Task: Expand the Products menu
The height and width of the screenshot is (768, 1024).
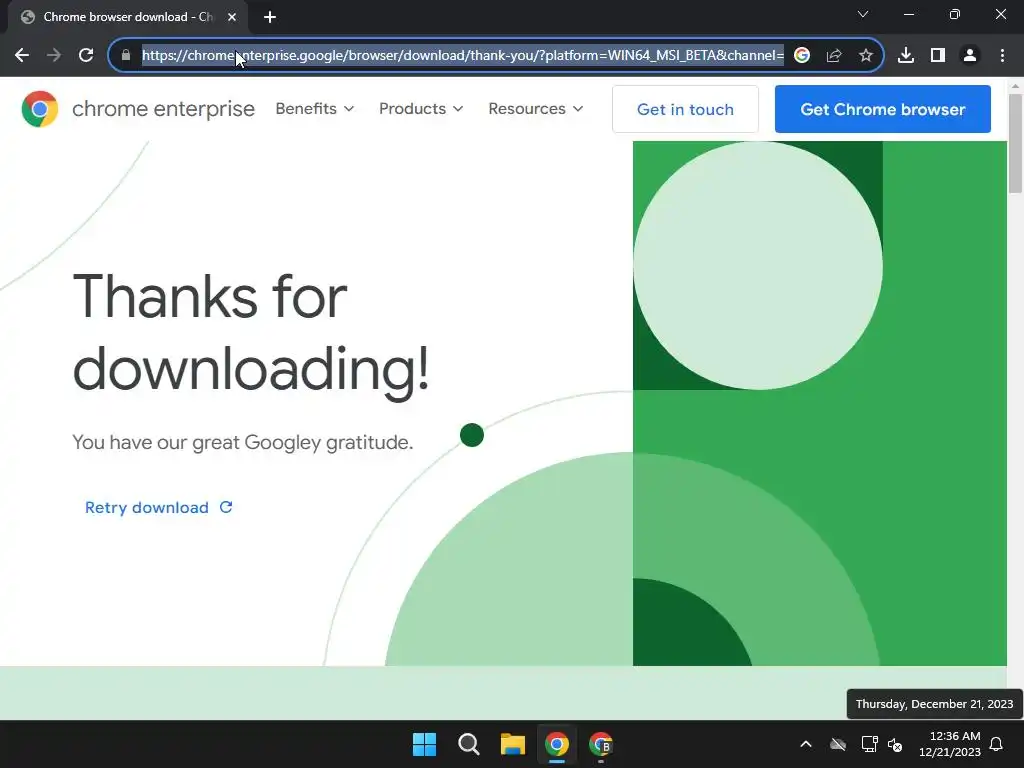Action: pyautogui.click(x=421, y=108)
